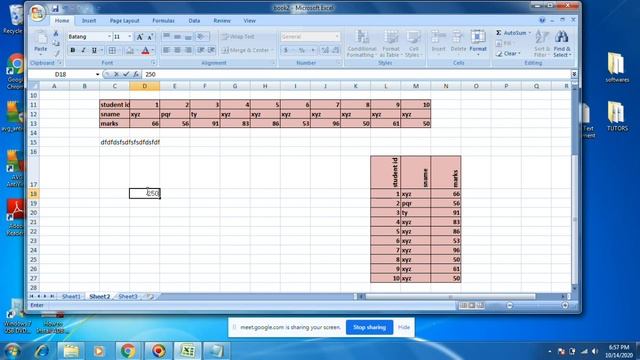Apply underline formatting
640x360 pixels.
(x=94, y=50)
